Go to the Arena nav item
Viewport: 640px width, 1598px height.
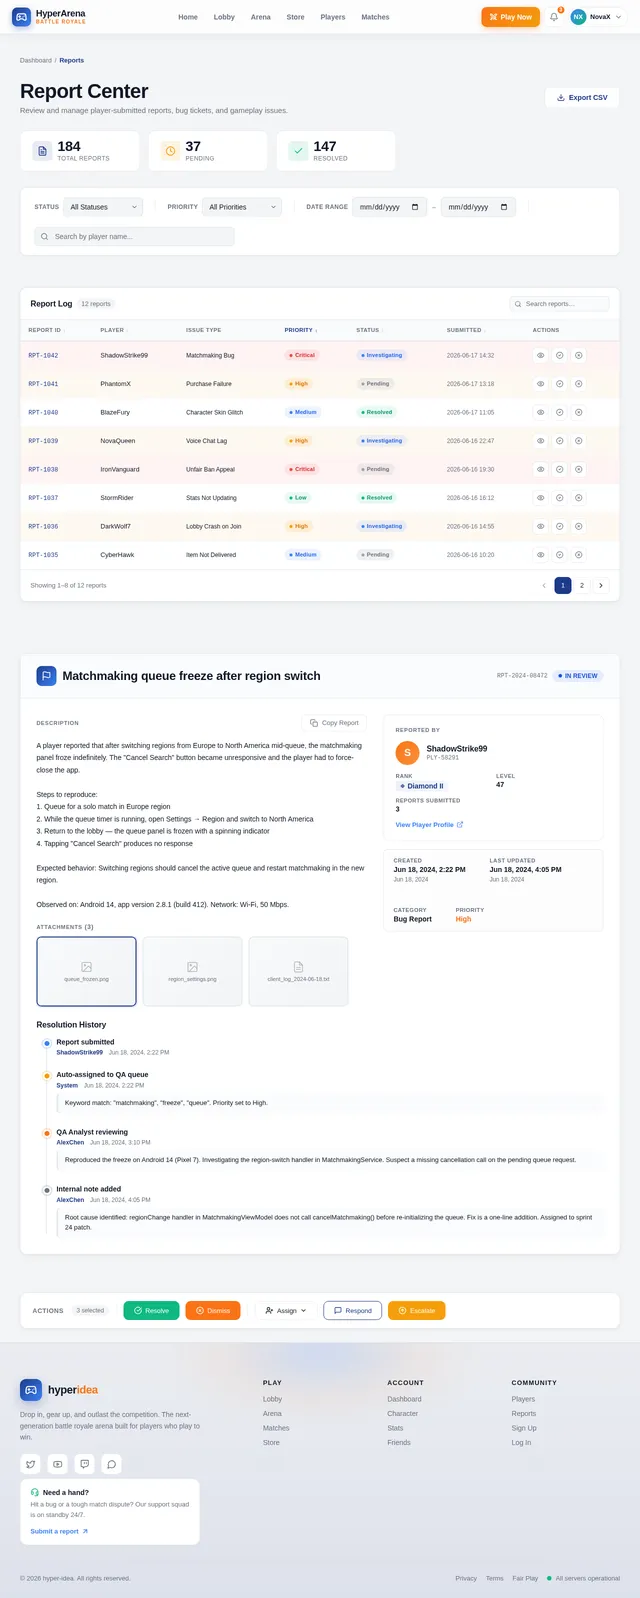[x=261, y=17]
